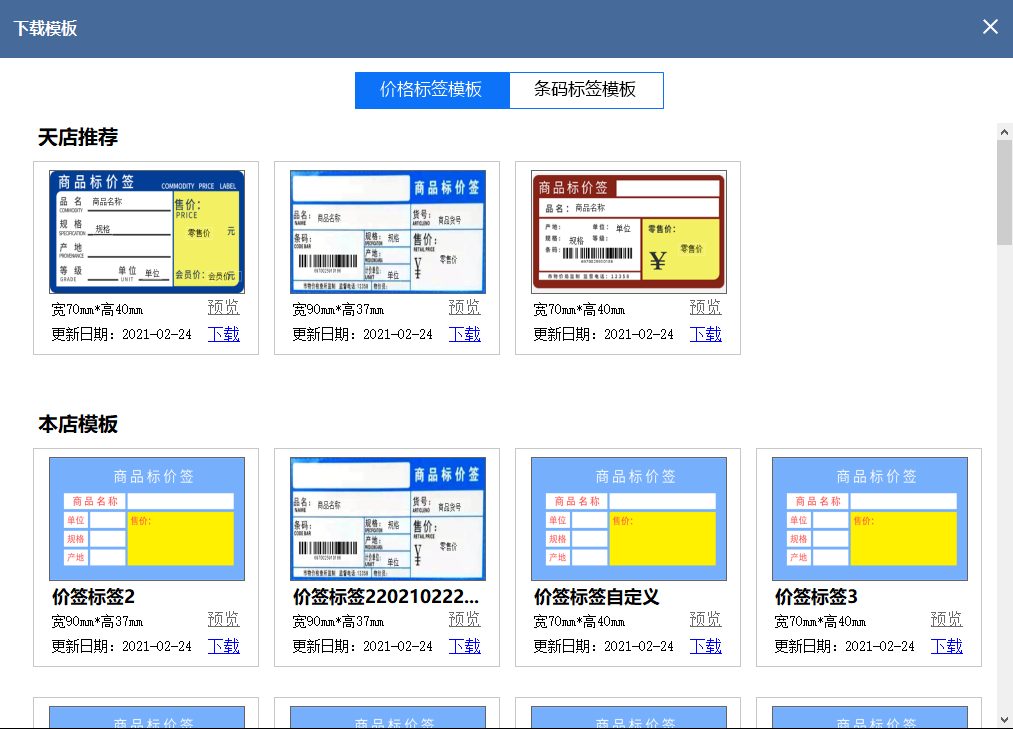Select the 价格标签模板 tab

click(x=432, y=90)
